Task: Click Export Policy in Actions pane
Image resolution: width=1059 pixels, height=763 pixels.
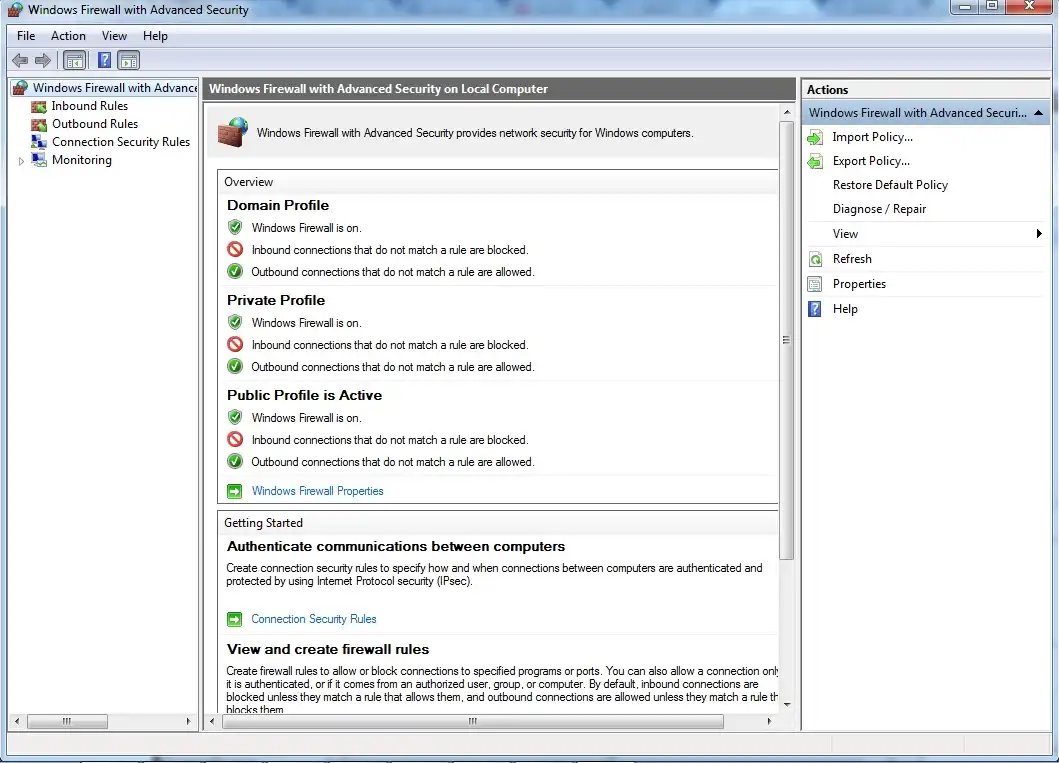Action: (x=871, y=161)
